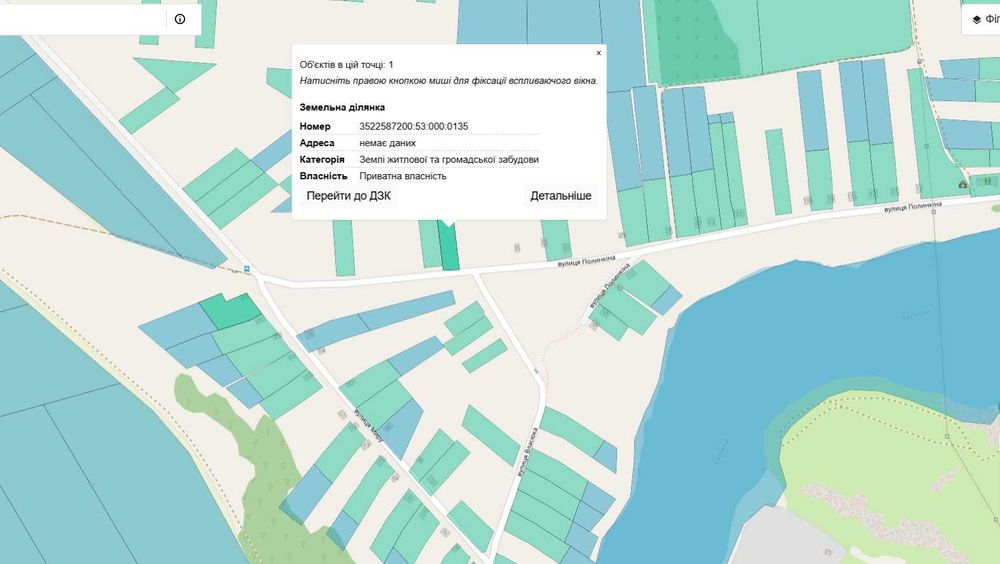Click the info circle icon beside search

(x=180, y=19)
